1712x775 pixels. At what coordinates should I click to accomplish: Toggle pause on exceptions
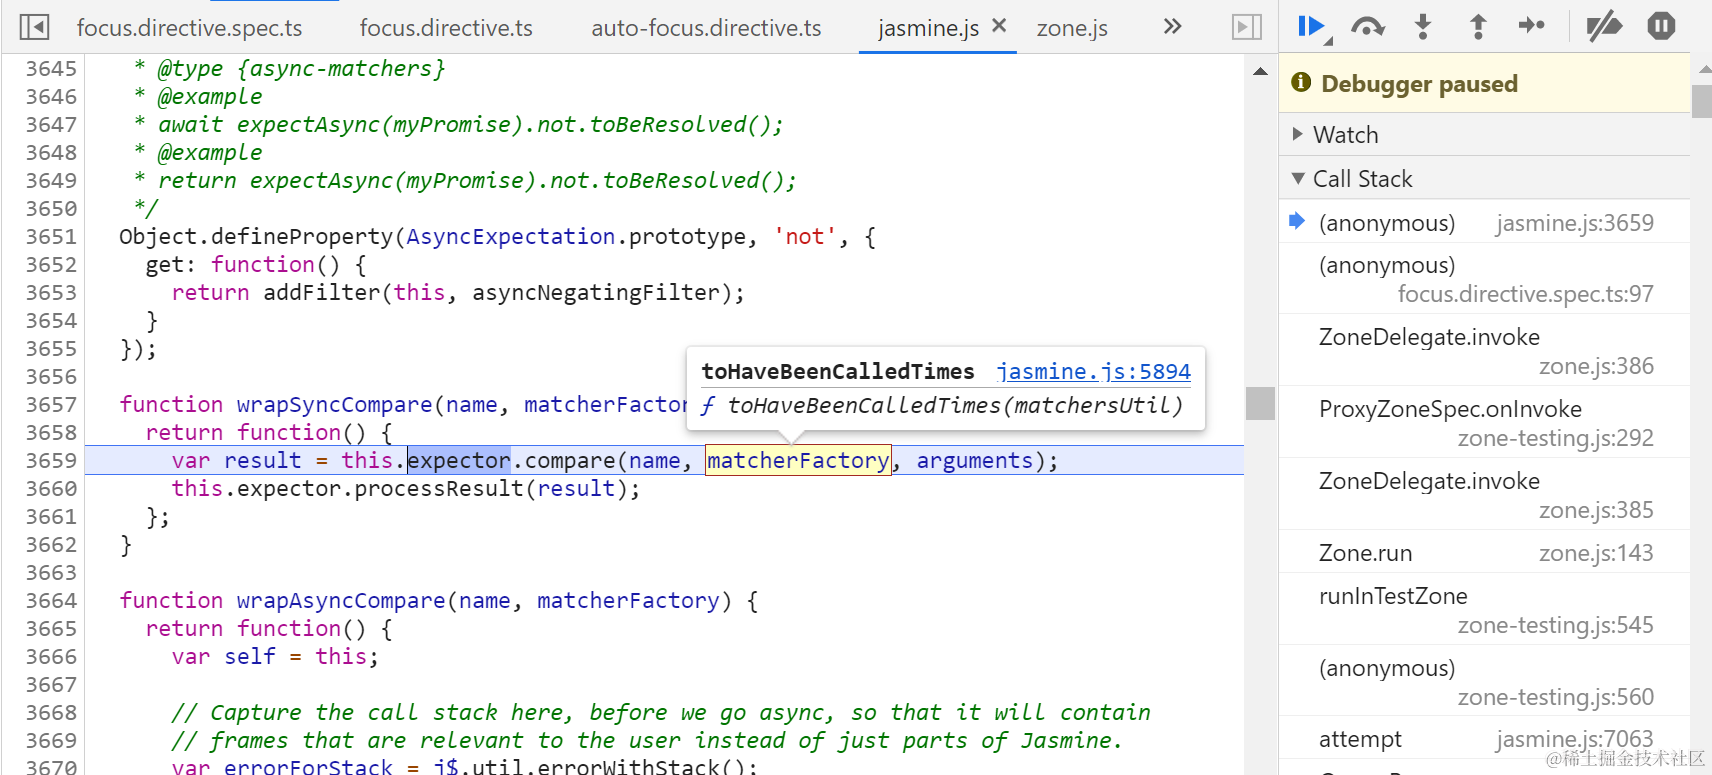click(1661, 26)
